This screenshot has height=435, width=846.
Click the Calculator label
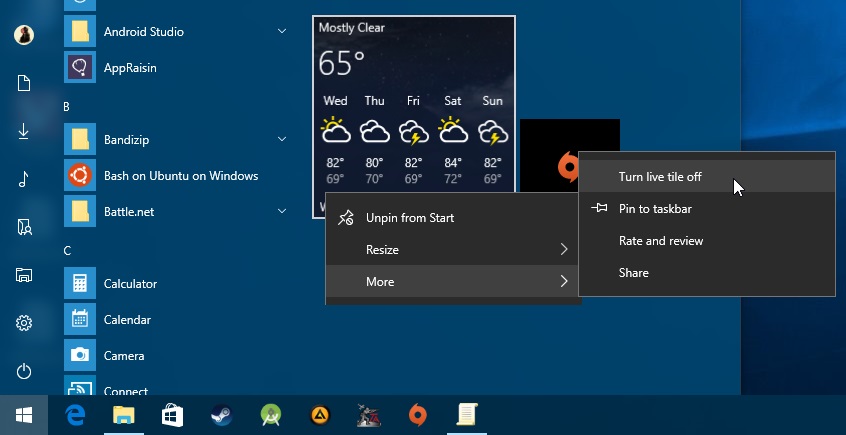(x=130, y=284)
